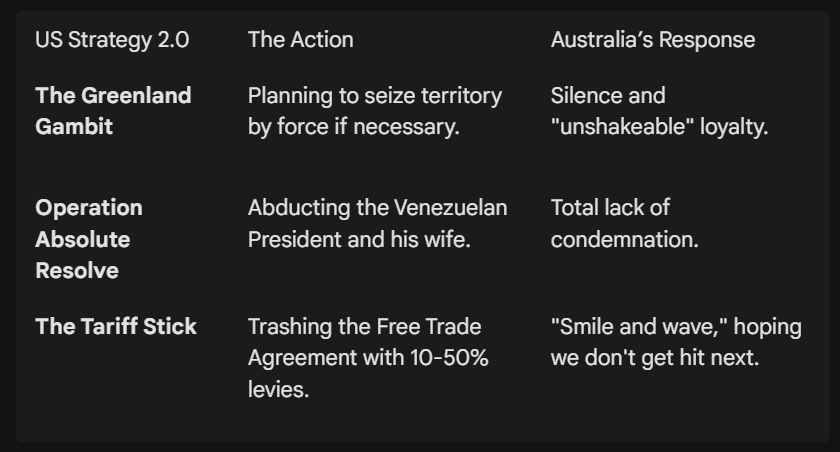This screenshot has width=840, height=452.
Task: Click the word "Venezuelan" in the table
Action: pos(450,207)
